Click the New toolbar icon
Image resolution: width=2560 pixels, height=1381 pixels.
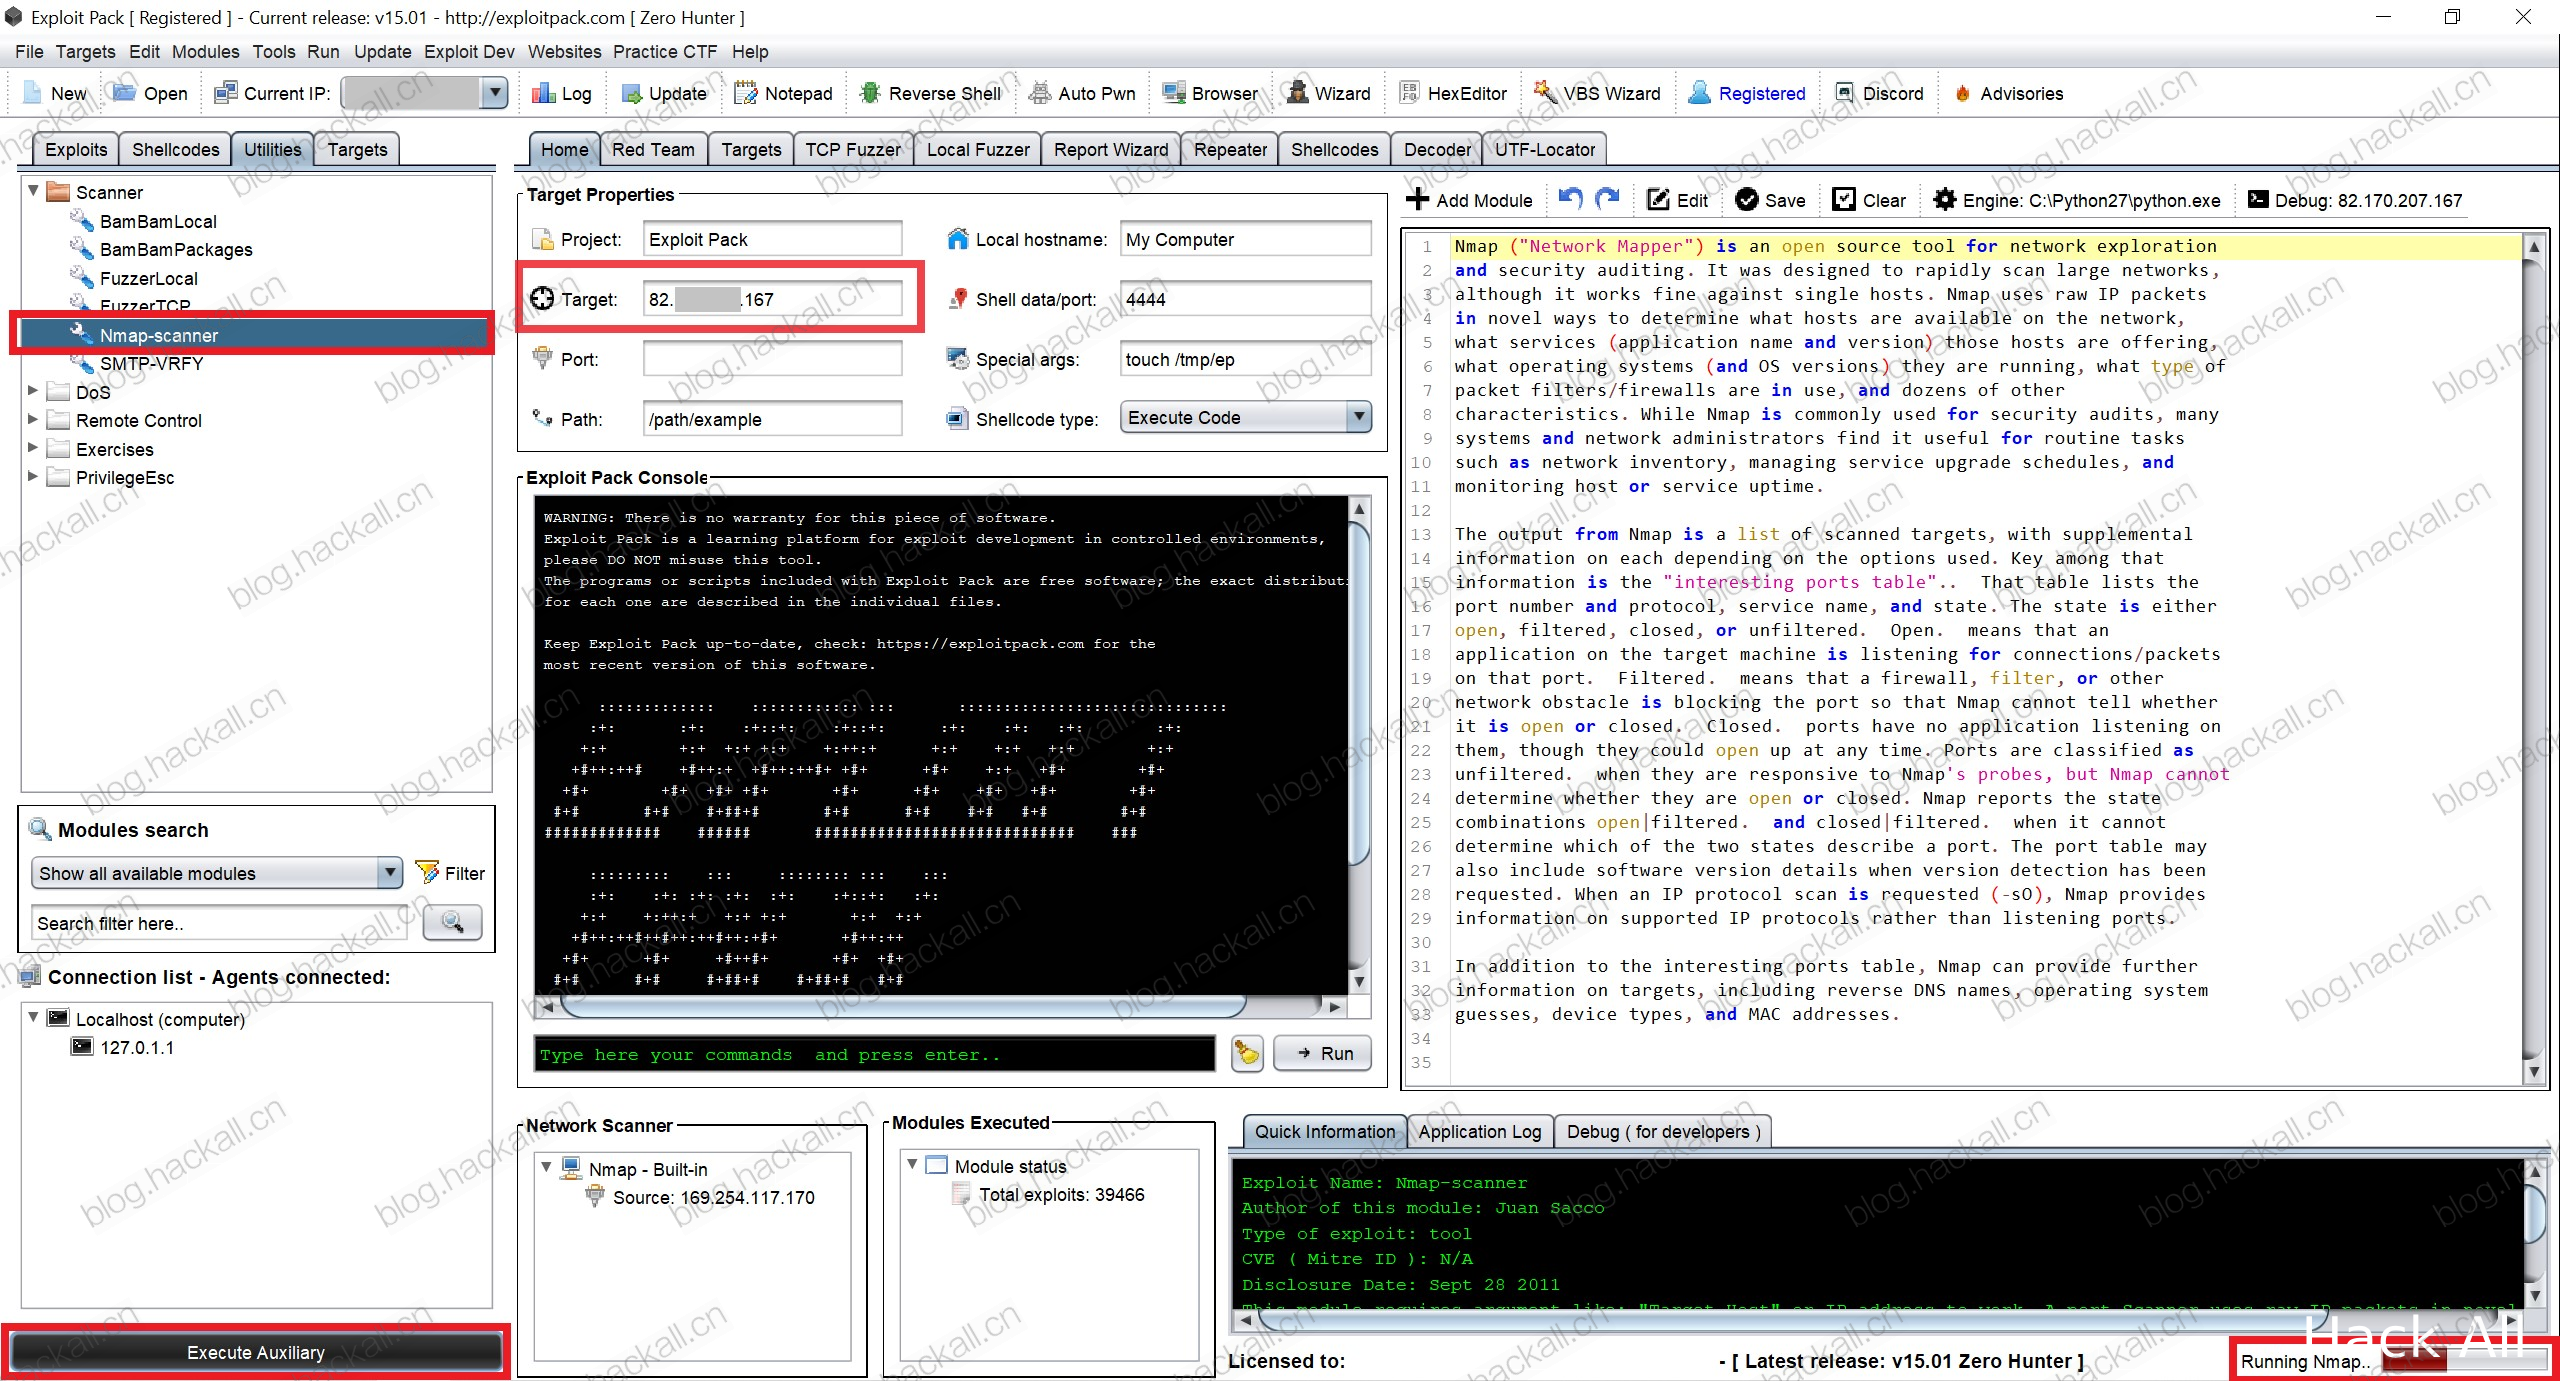(54, 93)
